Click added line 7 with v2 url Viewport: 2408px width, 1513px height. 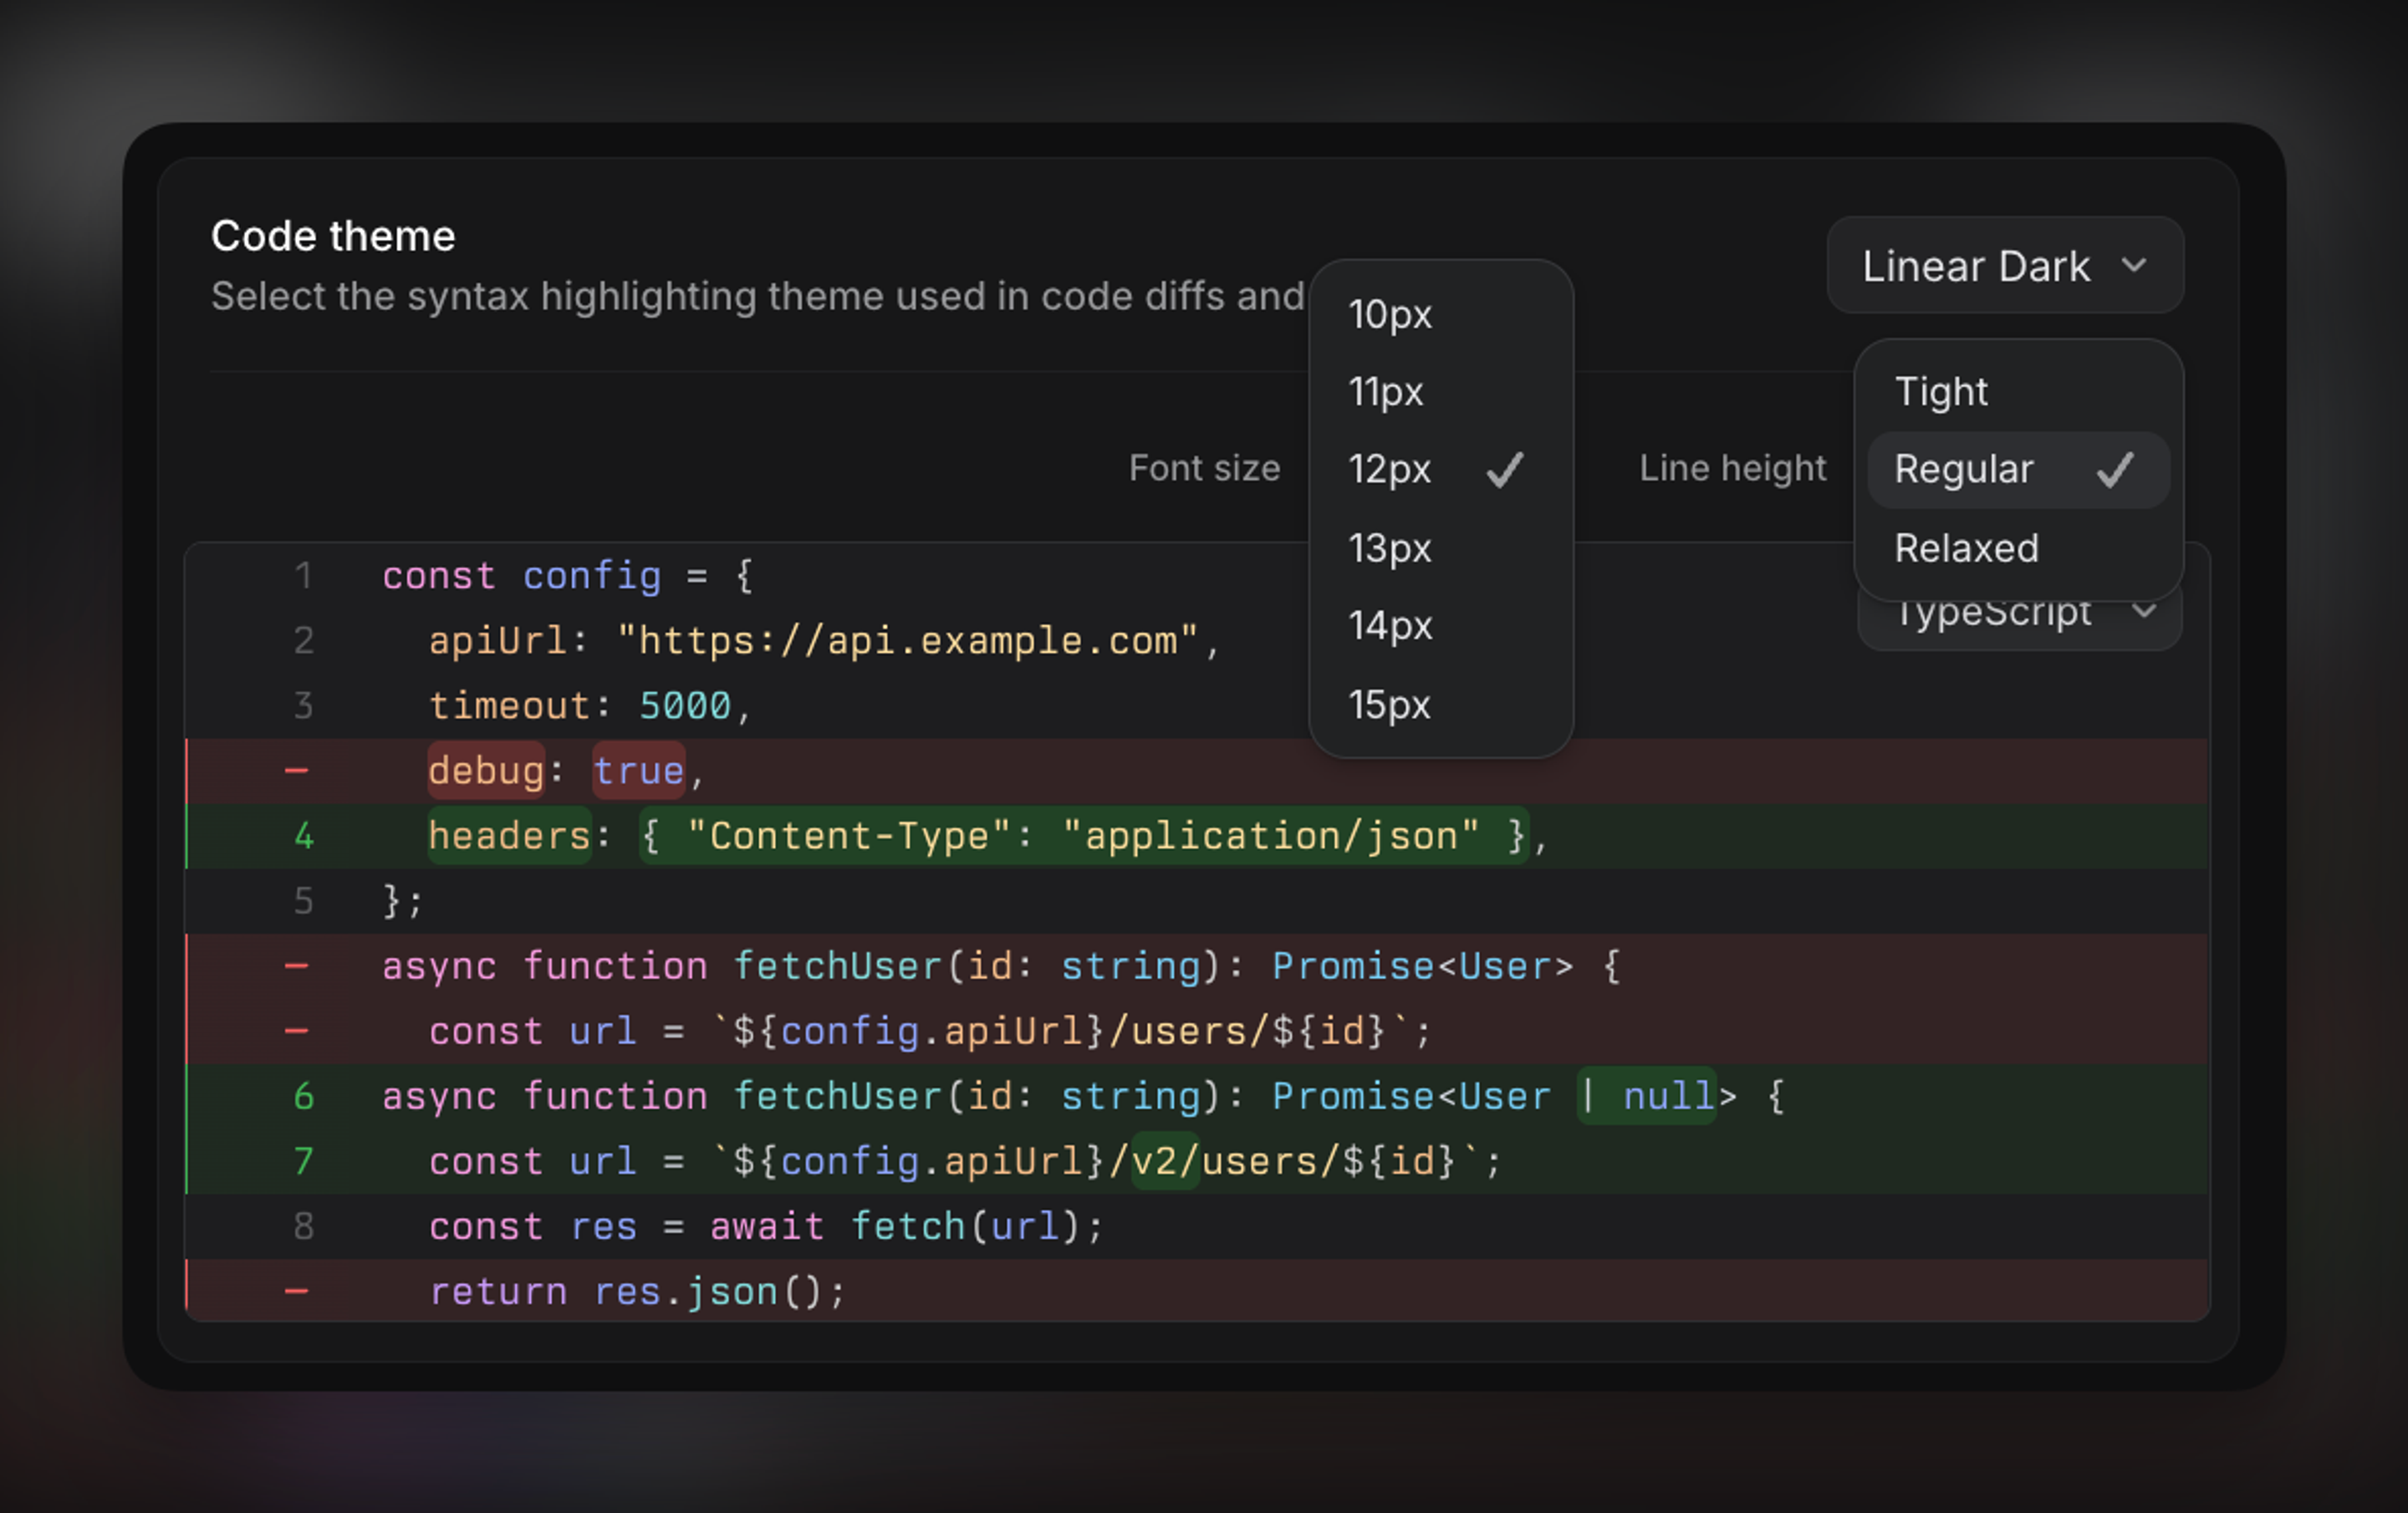pos(1197,1161)
